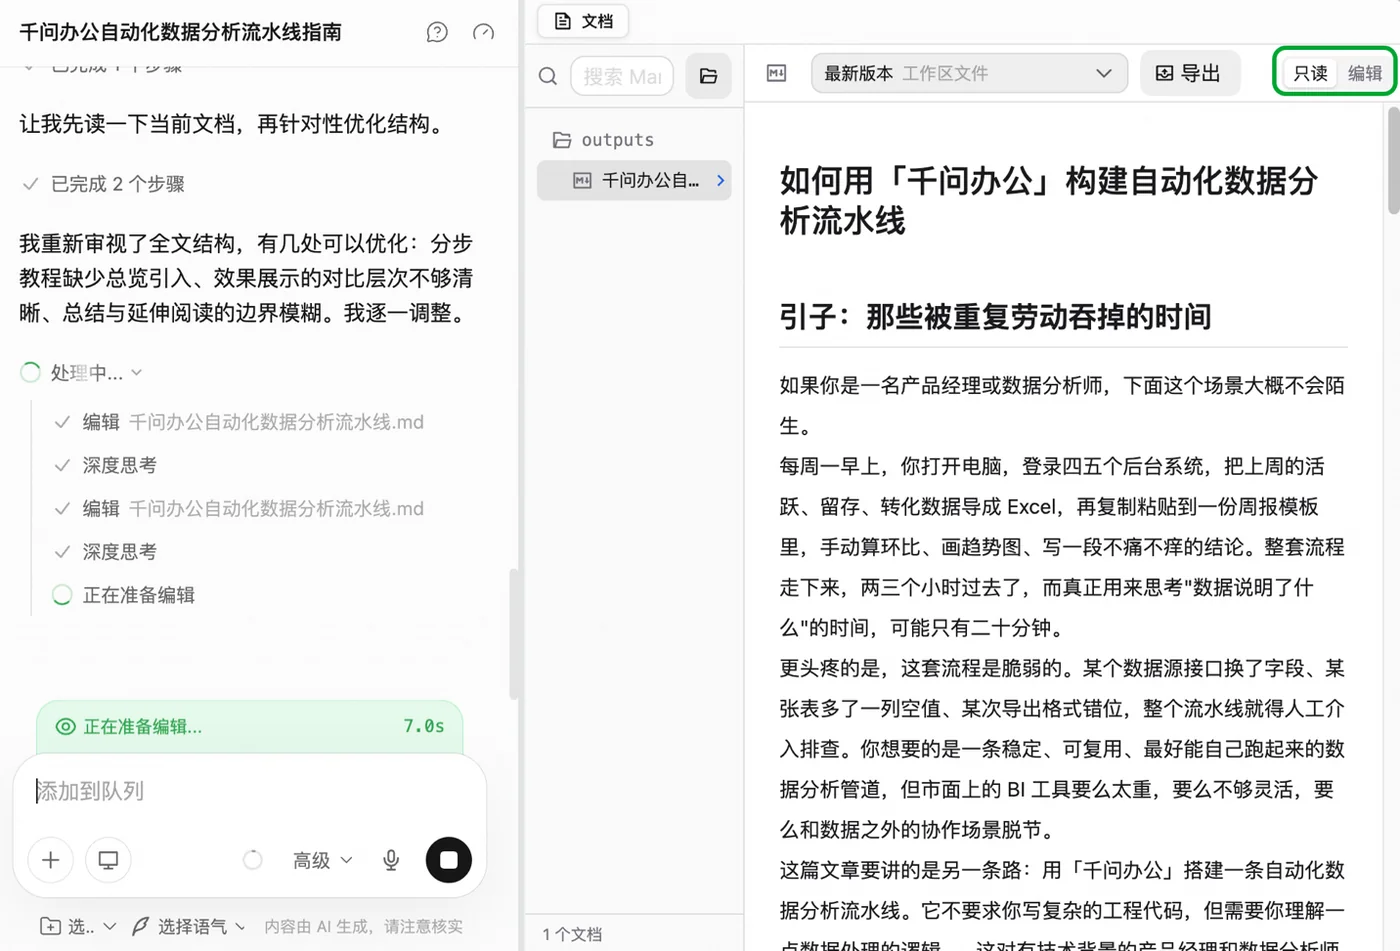Click the 7.0s timer in the status bar
The height and width of the screenshot is (951, 1400).
click(424, 727)
